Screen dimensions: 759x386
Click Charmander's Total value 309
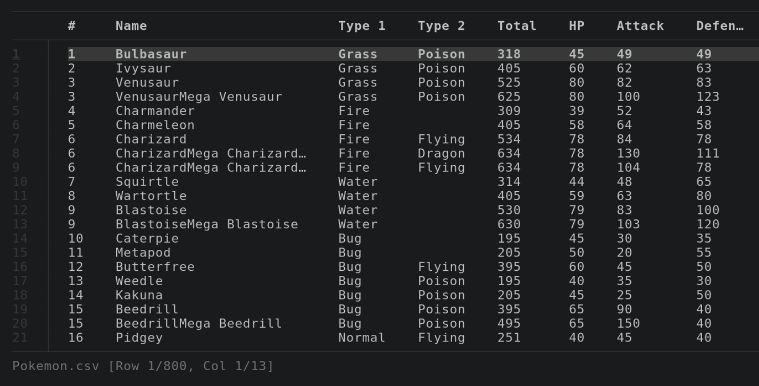(x=509, y=110)
